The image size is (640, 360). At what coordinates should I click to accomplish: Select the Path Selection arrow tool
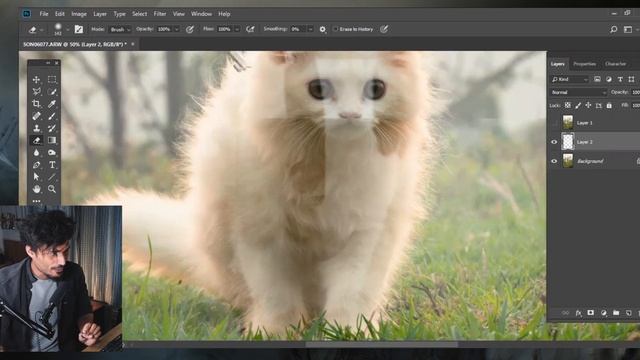(x=36, y=177)
